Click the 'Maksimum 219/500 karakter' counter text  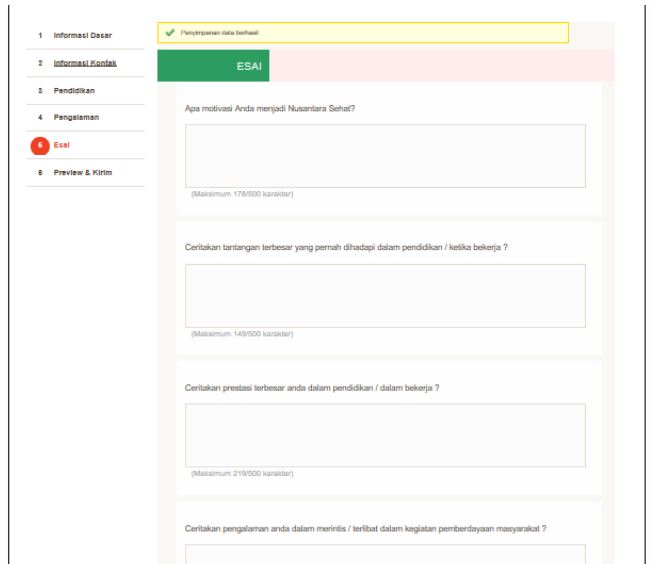(x=241, y=473)
